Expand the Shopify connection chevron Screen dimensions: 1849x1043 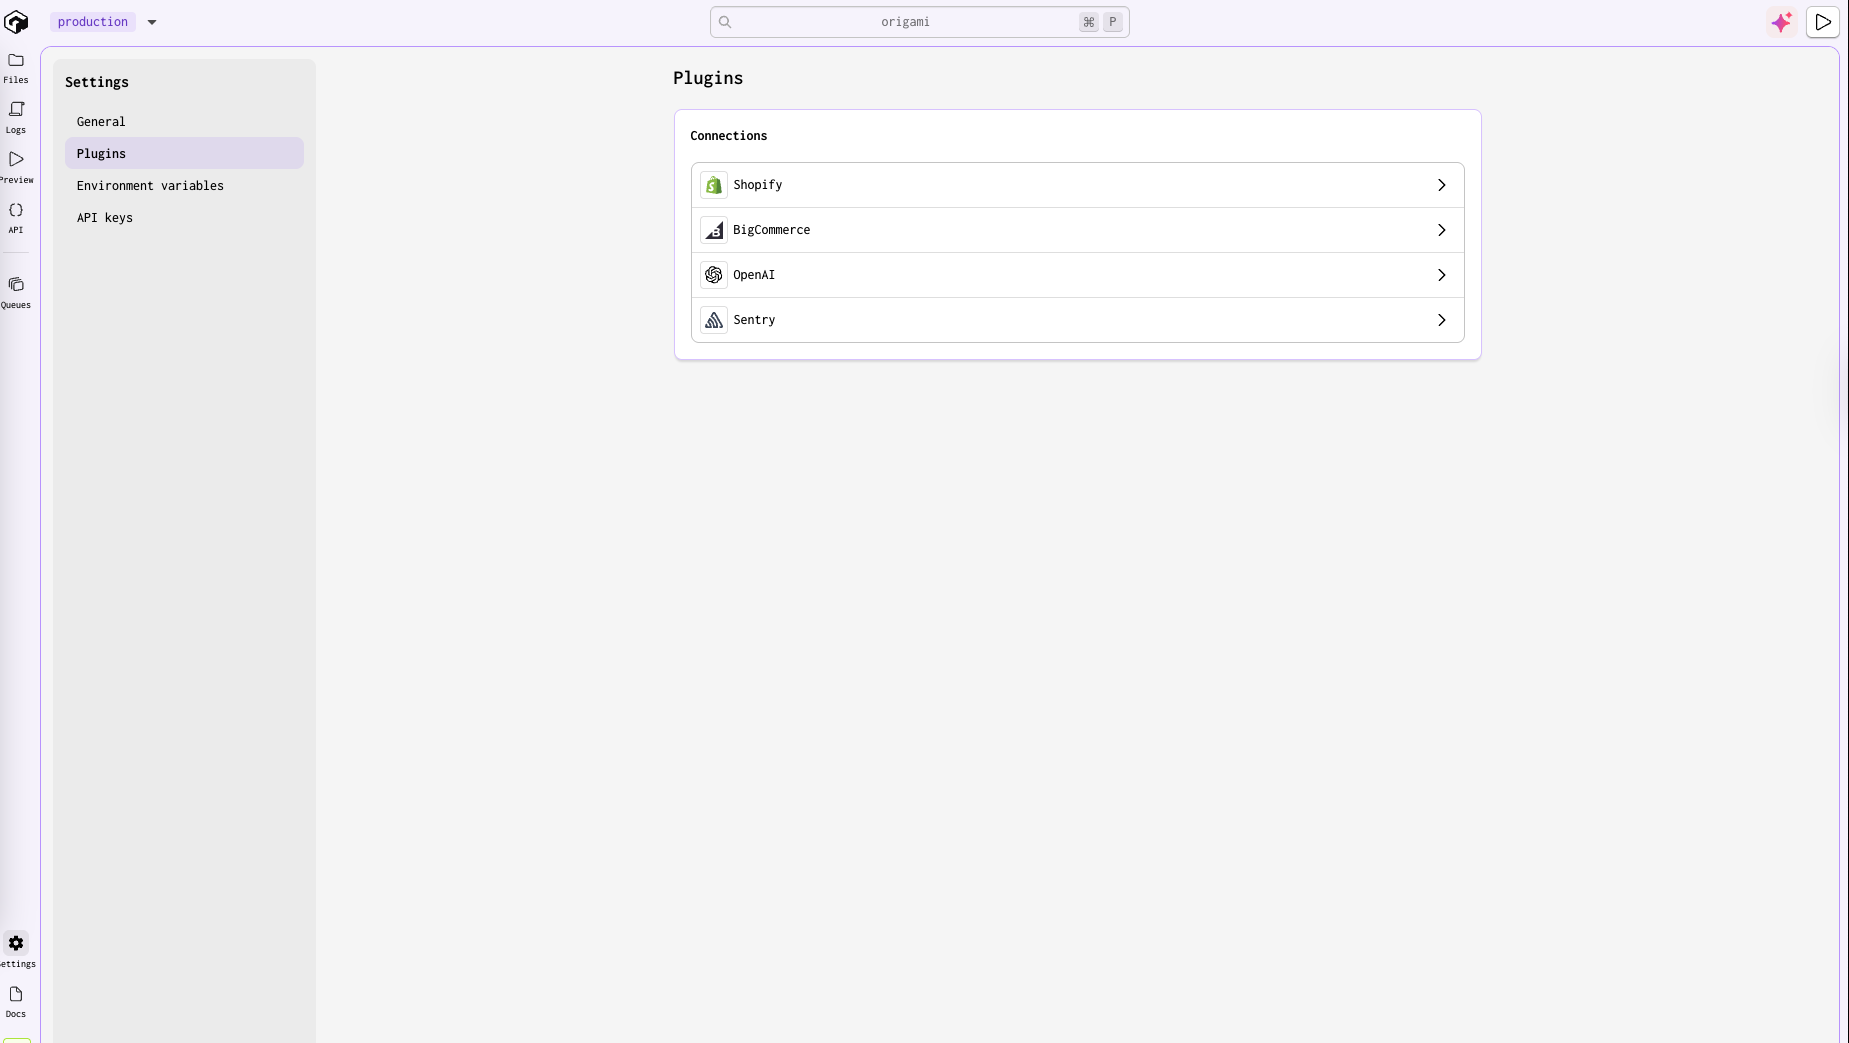[1442, 185]
